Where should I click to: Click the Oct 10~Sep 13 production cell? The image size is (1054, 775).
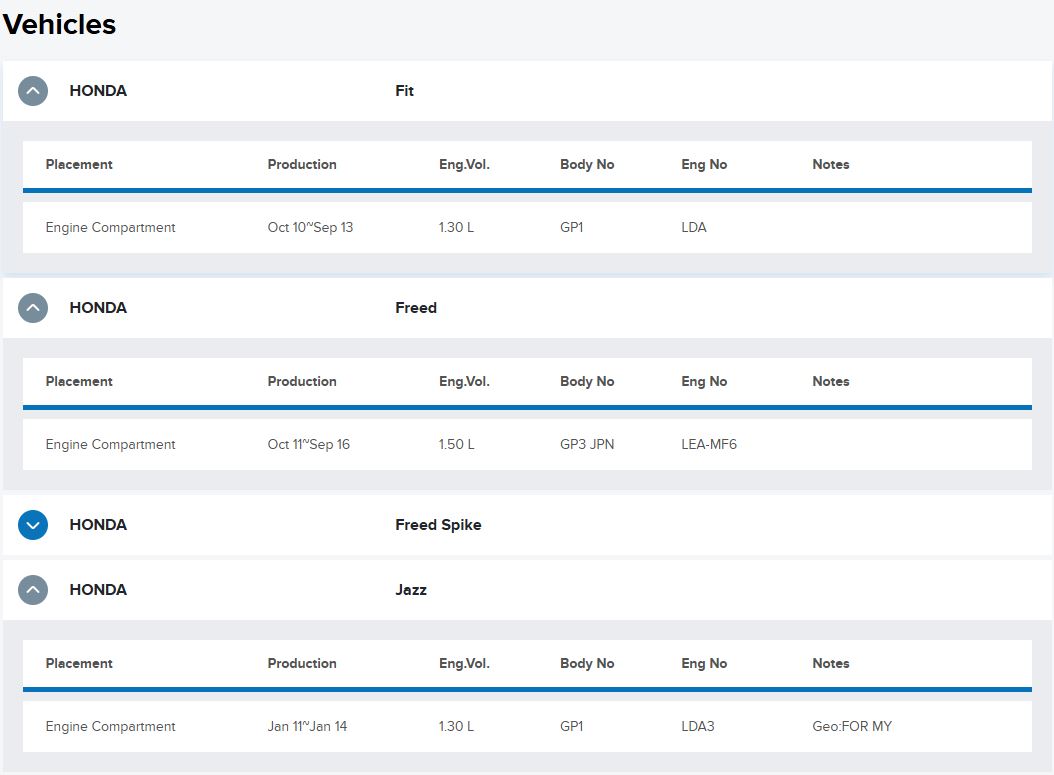311,227
